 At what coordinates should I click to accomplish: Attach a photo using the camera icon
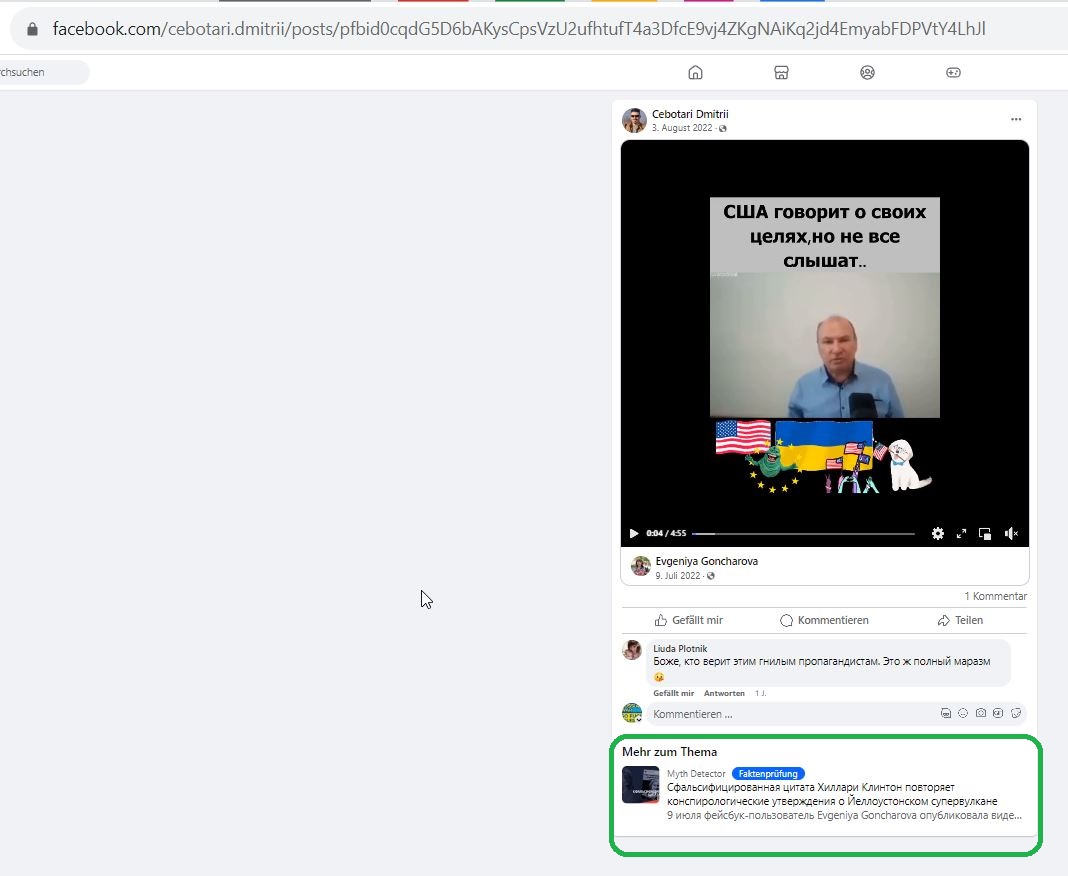click(x=981, y=713)
